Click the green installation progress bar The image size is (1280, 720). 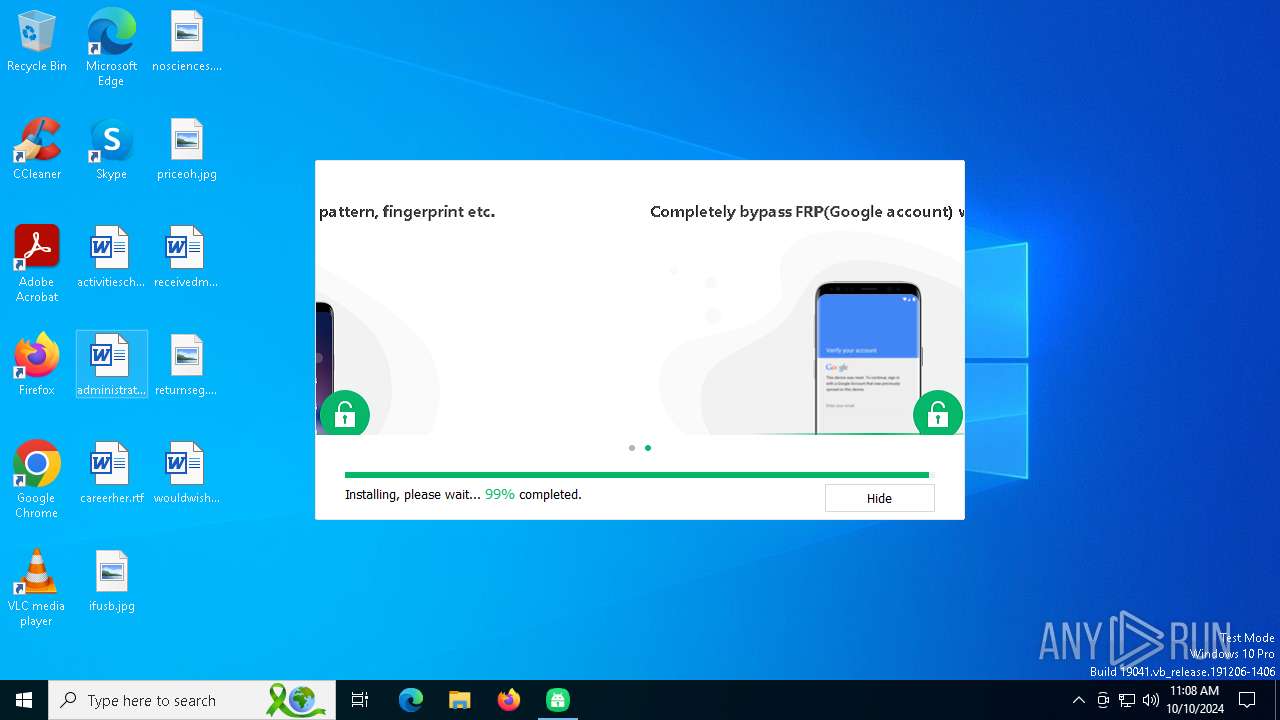[x=637, y=475]
